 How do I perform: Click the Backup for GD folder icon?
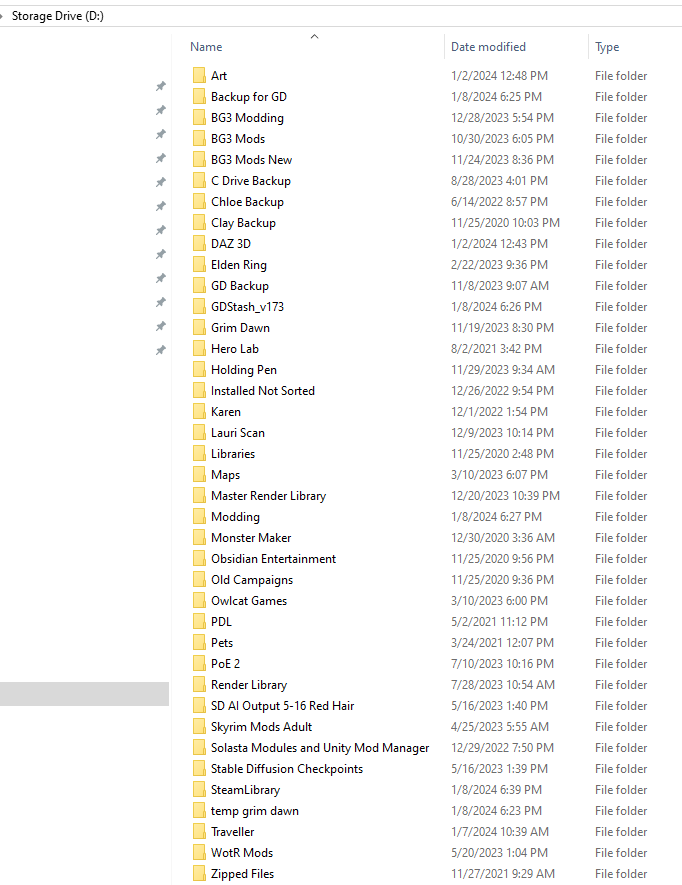click(x=199, y=97)
